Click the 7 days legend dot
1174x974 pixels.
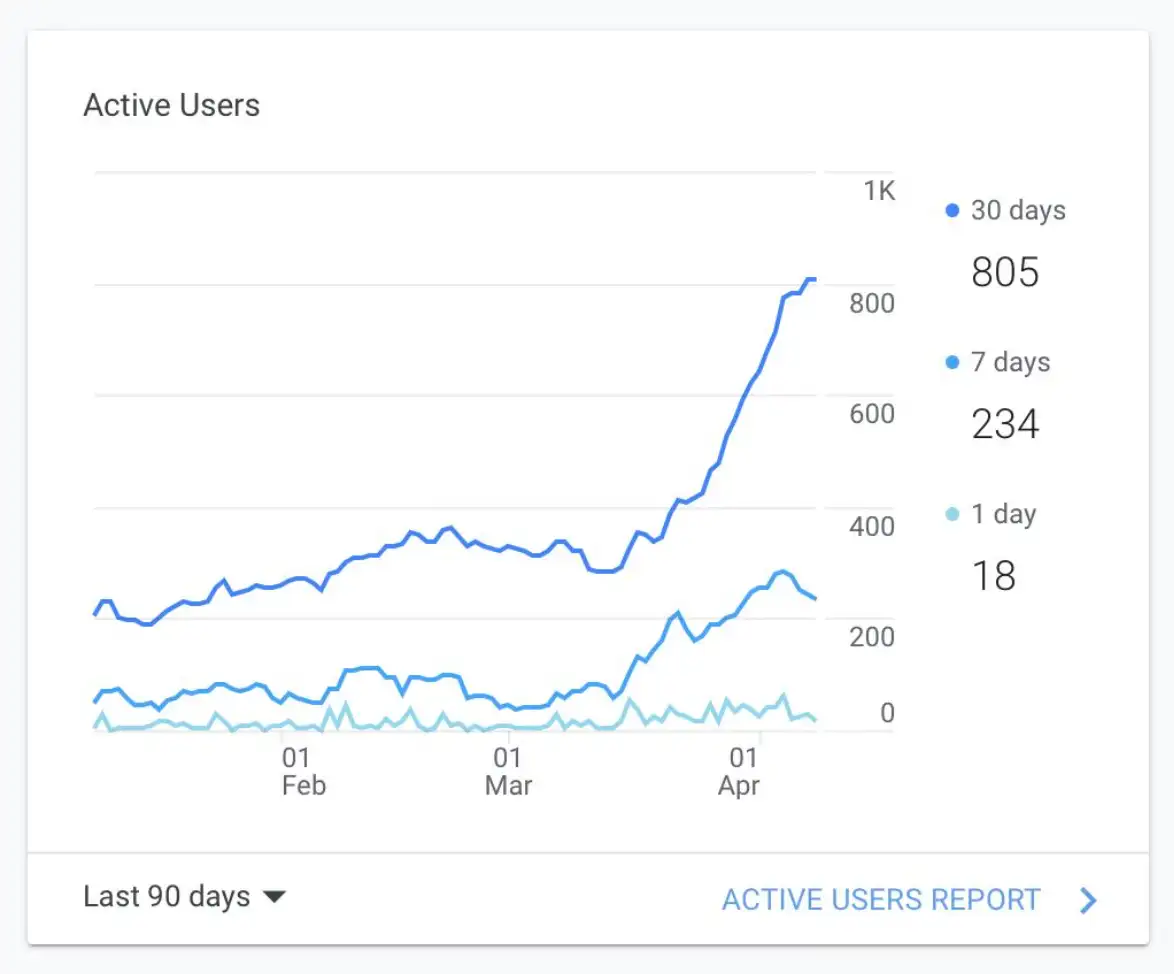pos(952,362)
